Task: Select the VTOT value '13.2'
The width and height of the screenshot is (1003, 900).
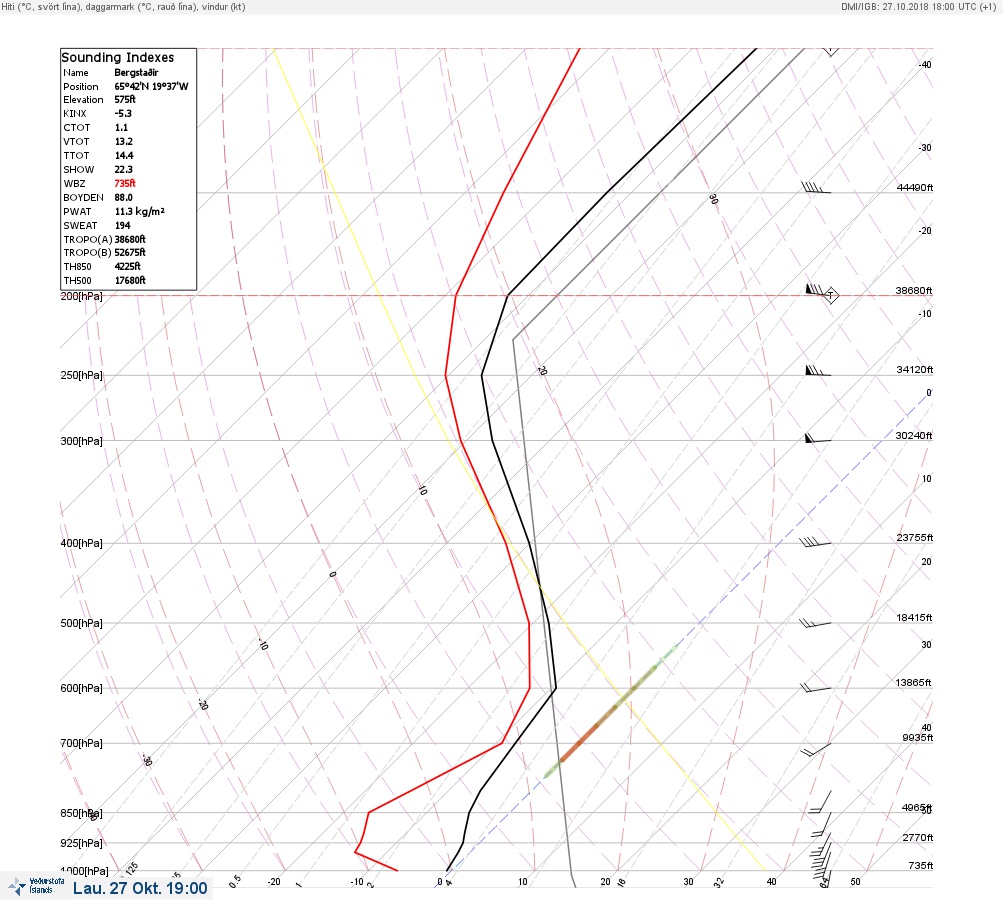Action: [x=123, y=141]
